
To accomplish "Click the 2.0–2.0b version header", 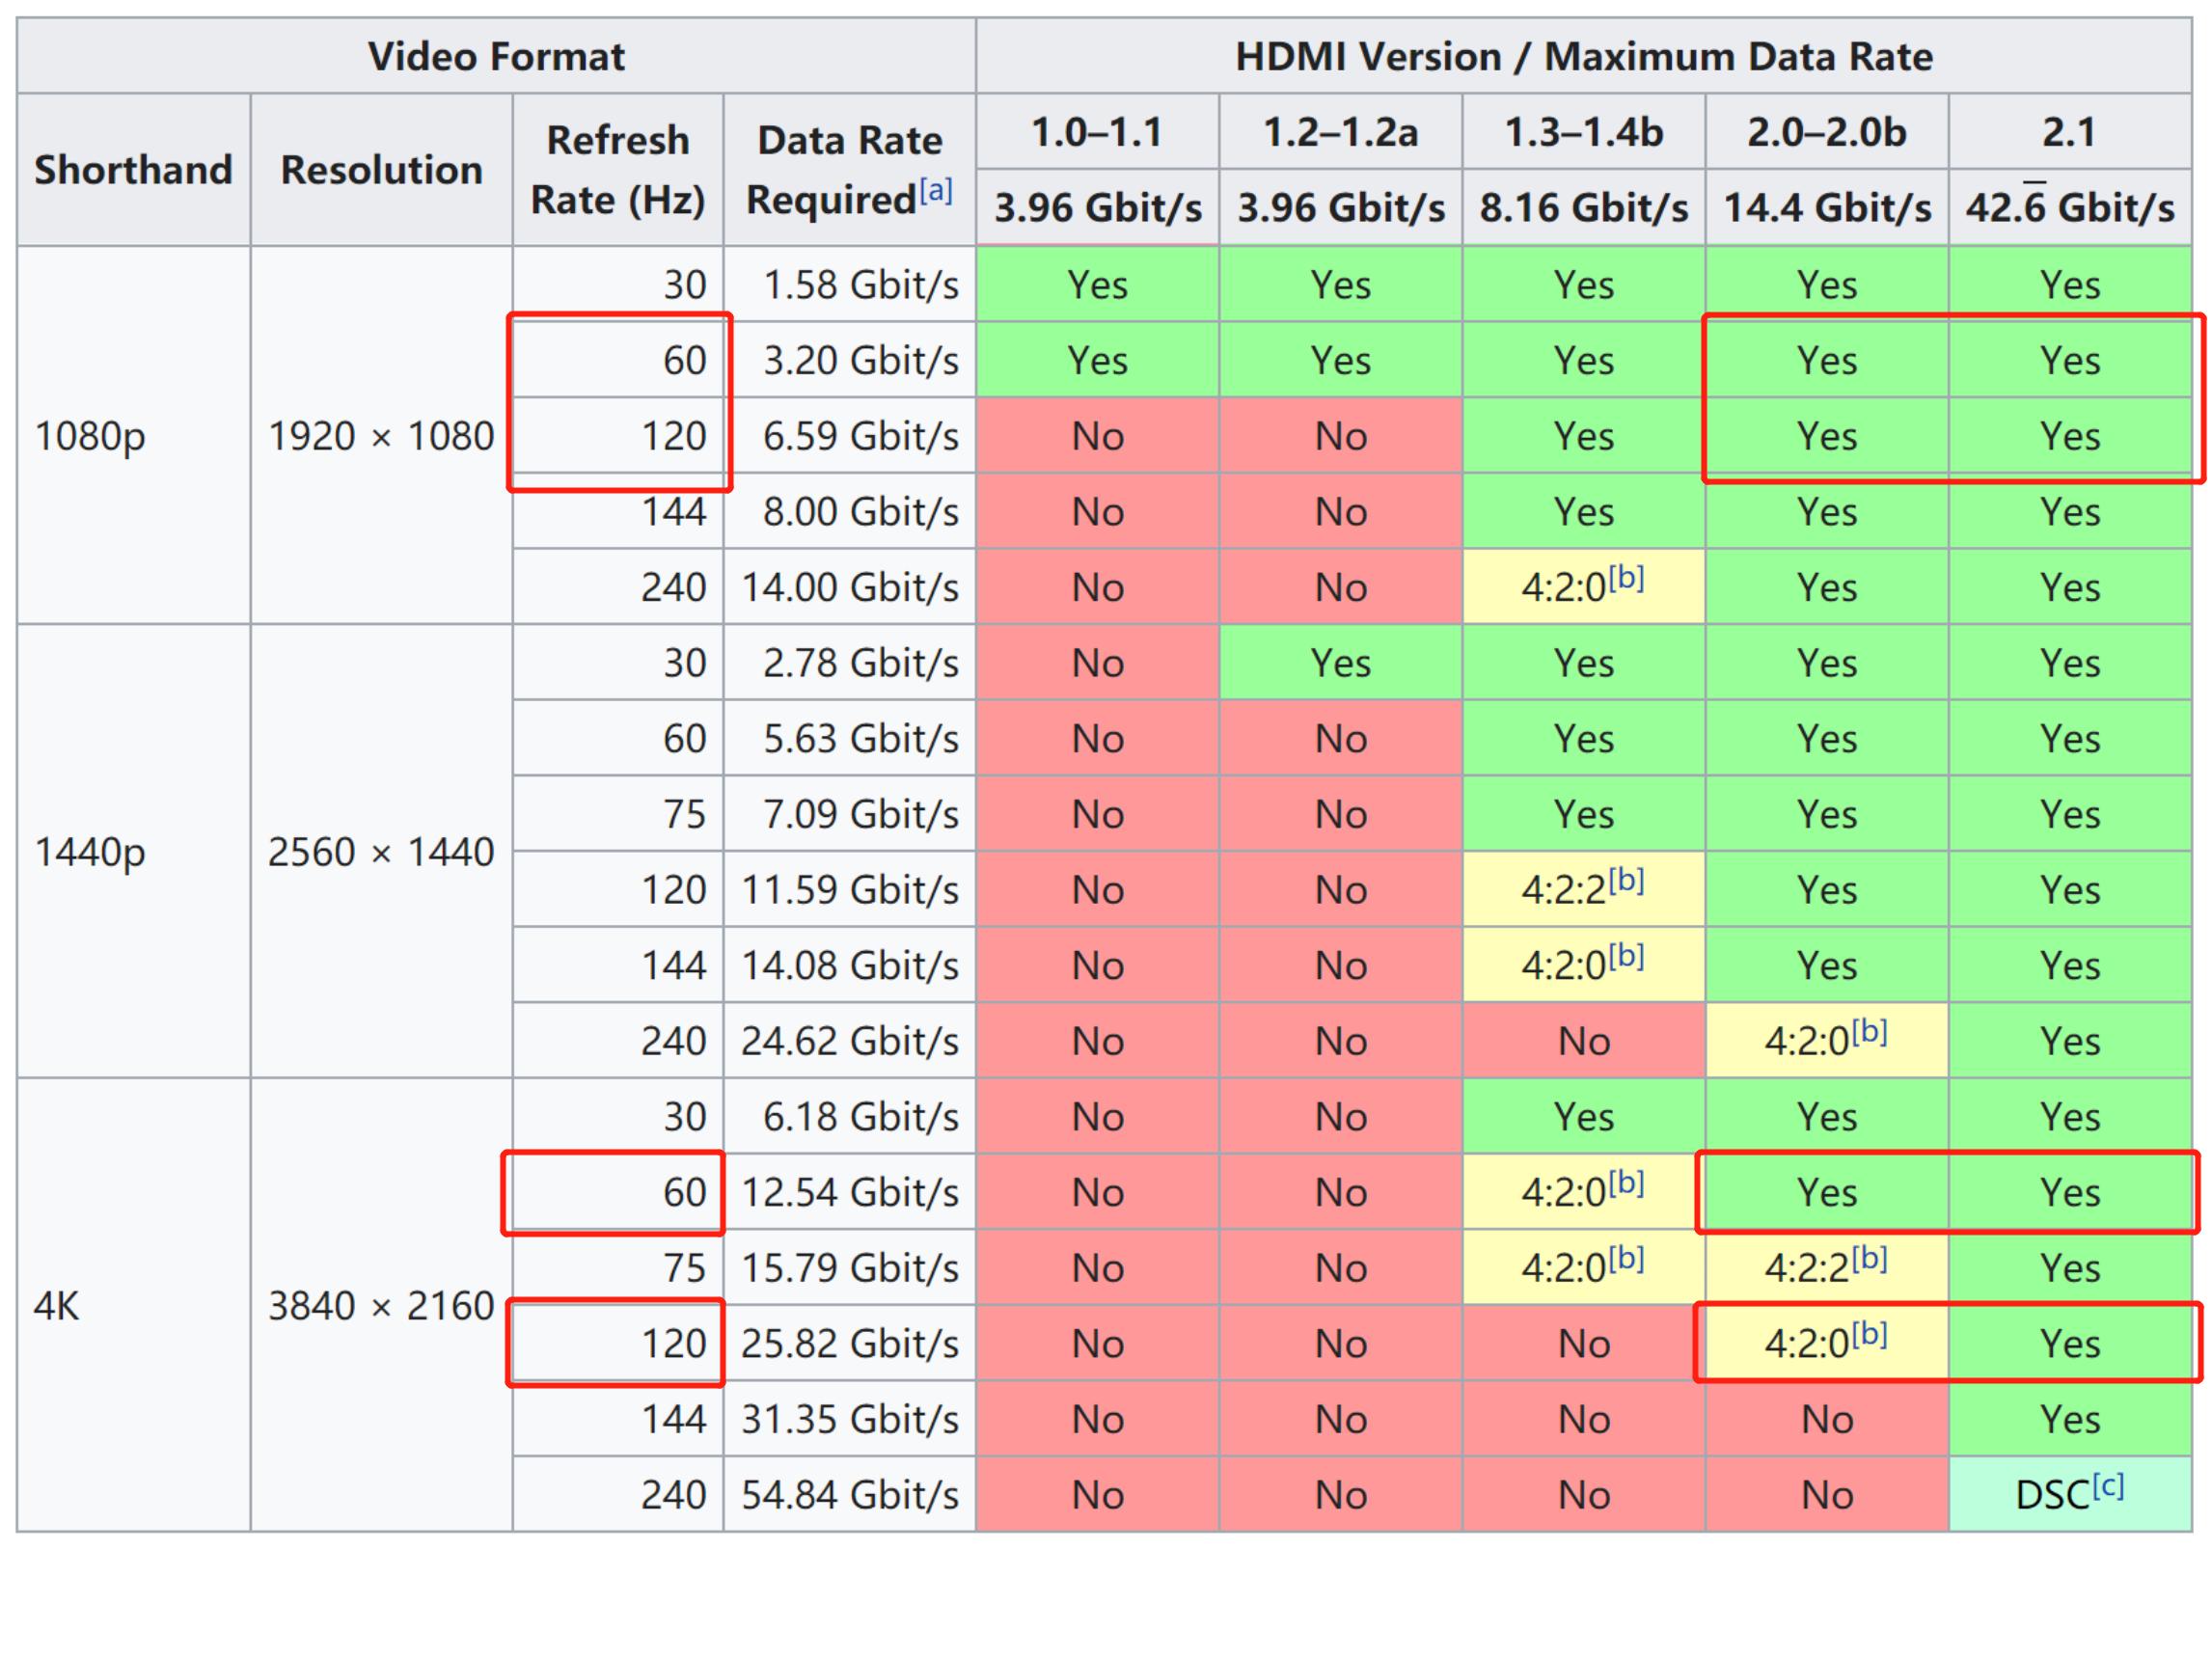I will pos(1826,132).
